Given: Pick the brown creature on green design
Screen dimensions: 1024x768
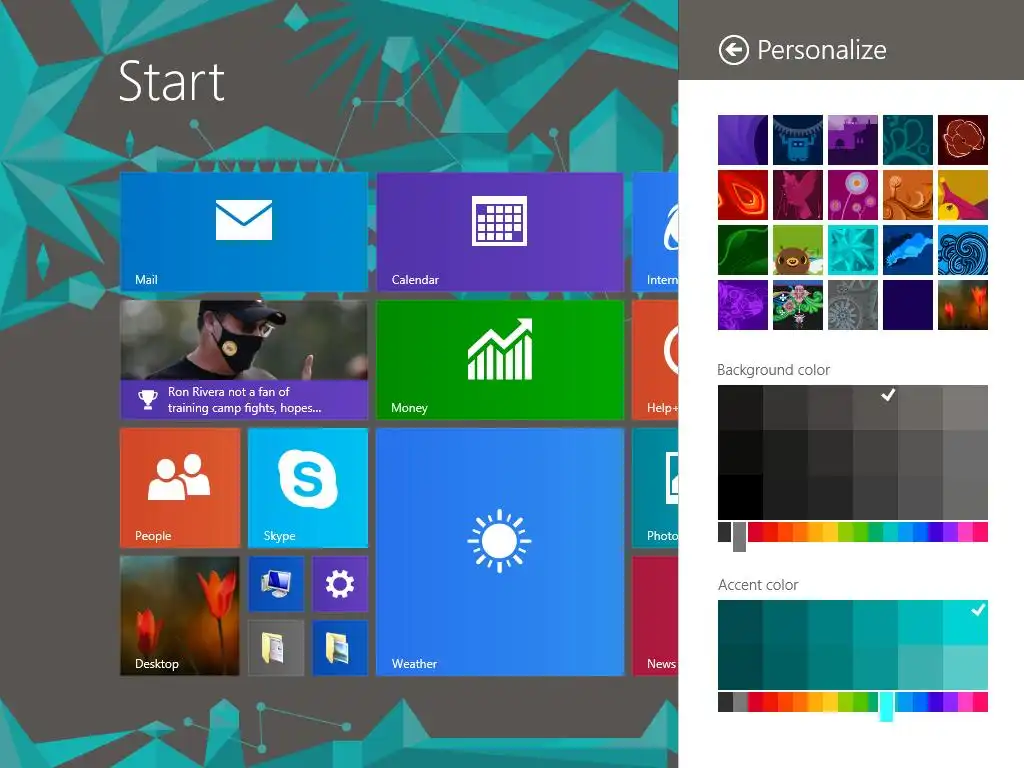Looking at the screenshot, I should (x=797, y=250).
